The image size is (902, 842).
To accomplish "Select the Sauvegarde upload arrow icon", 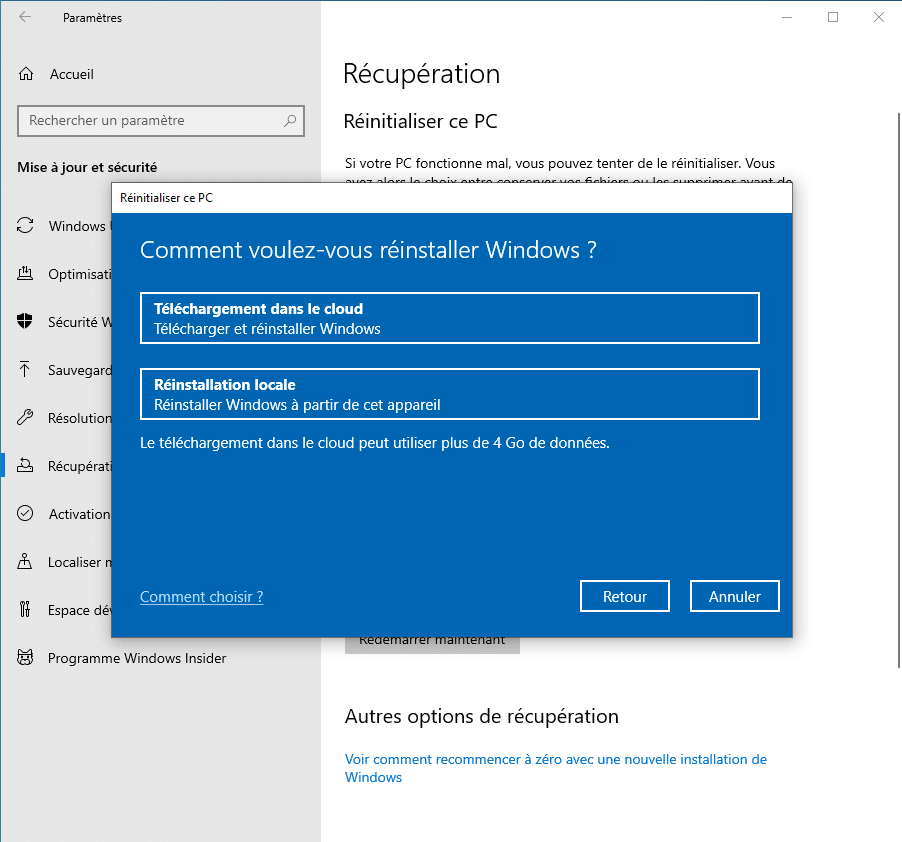I will pyautogui.click(x=25, y=369).
